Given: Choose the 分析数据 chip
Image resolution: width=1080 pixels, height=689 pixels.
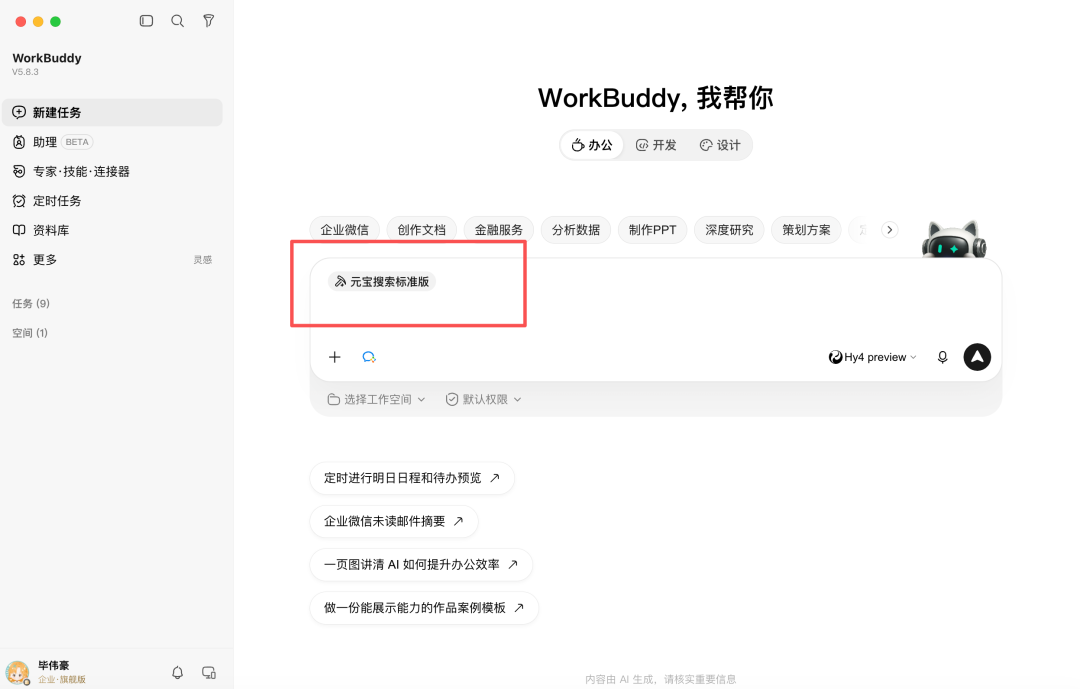Looking at the screenshot, I should (x=576, y=230).
